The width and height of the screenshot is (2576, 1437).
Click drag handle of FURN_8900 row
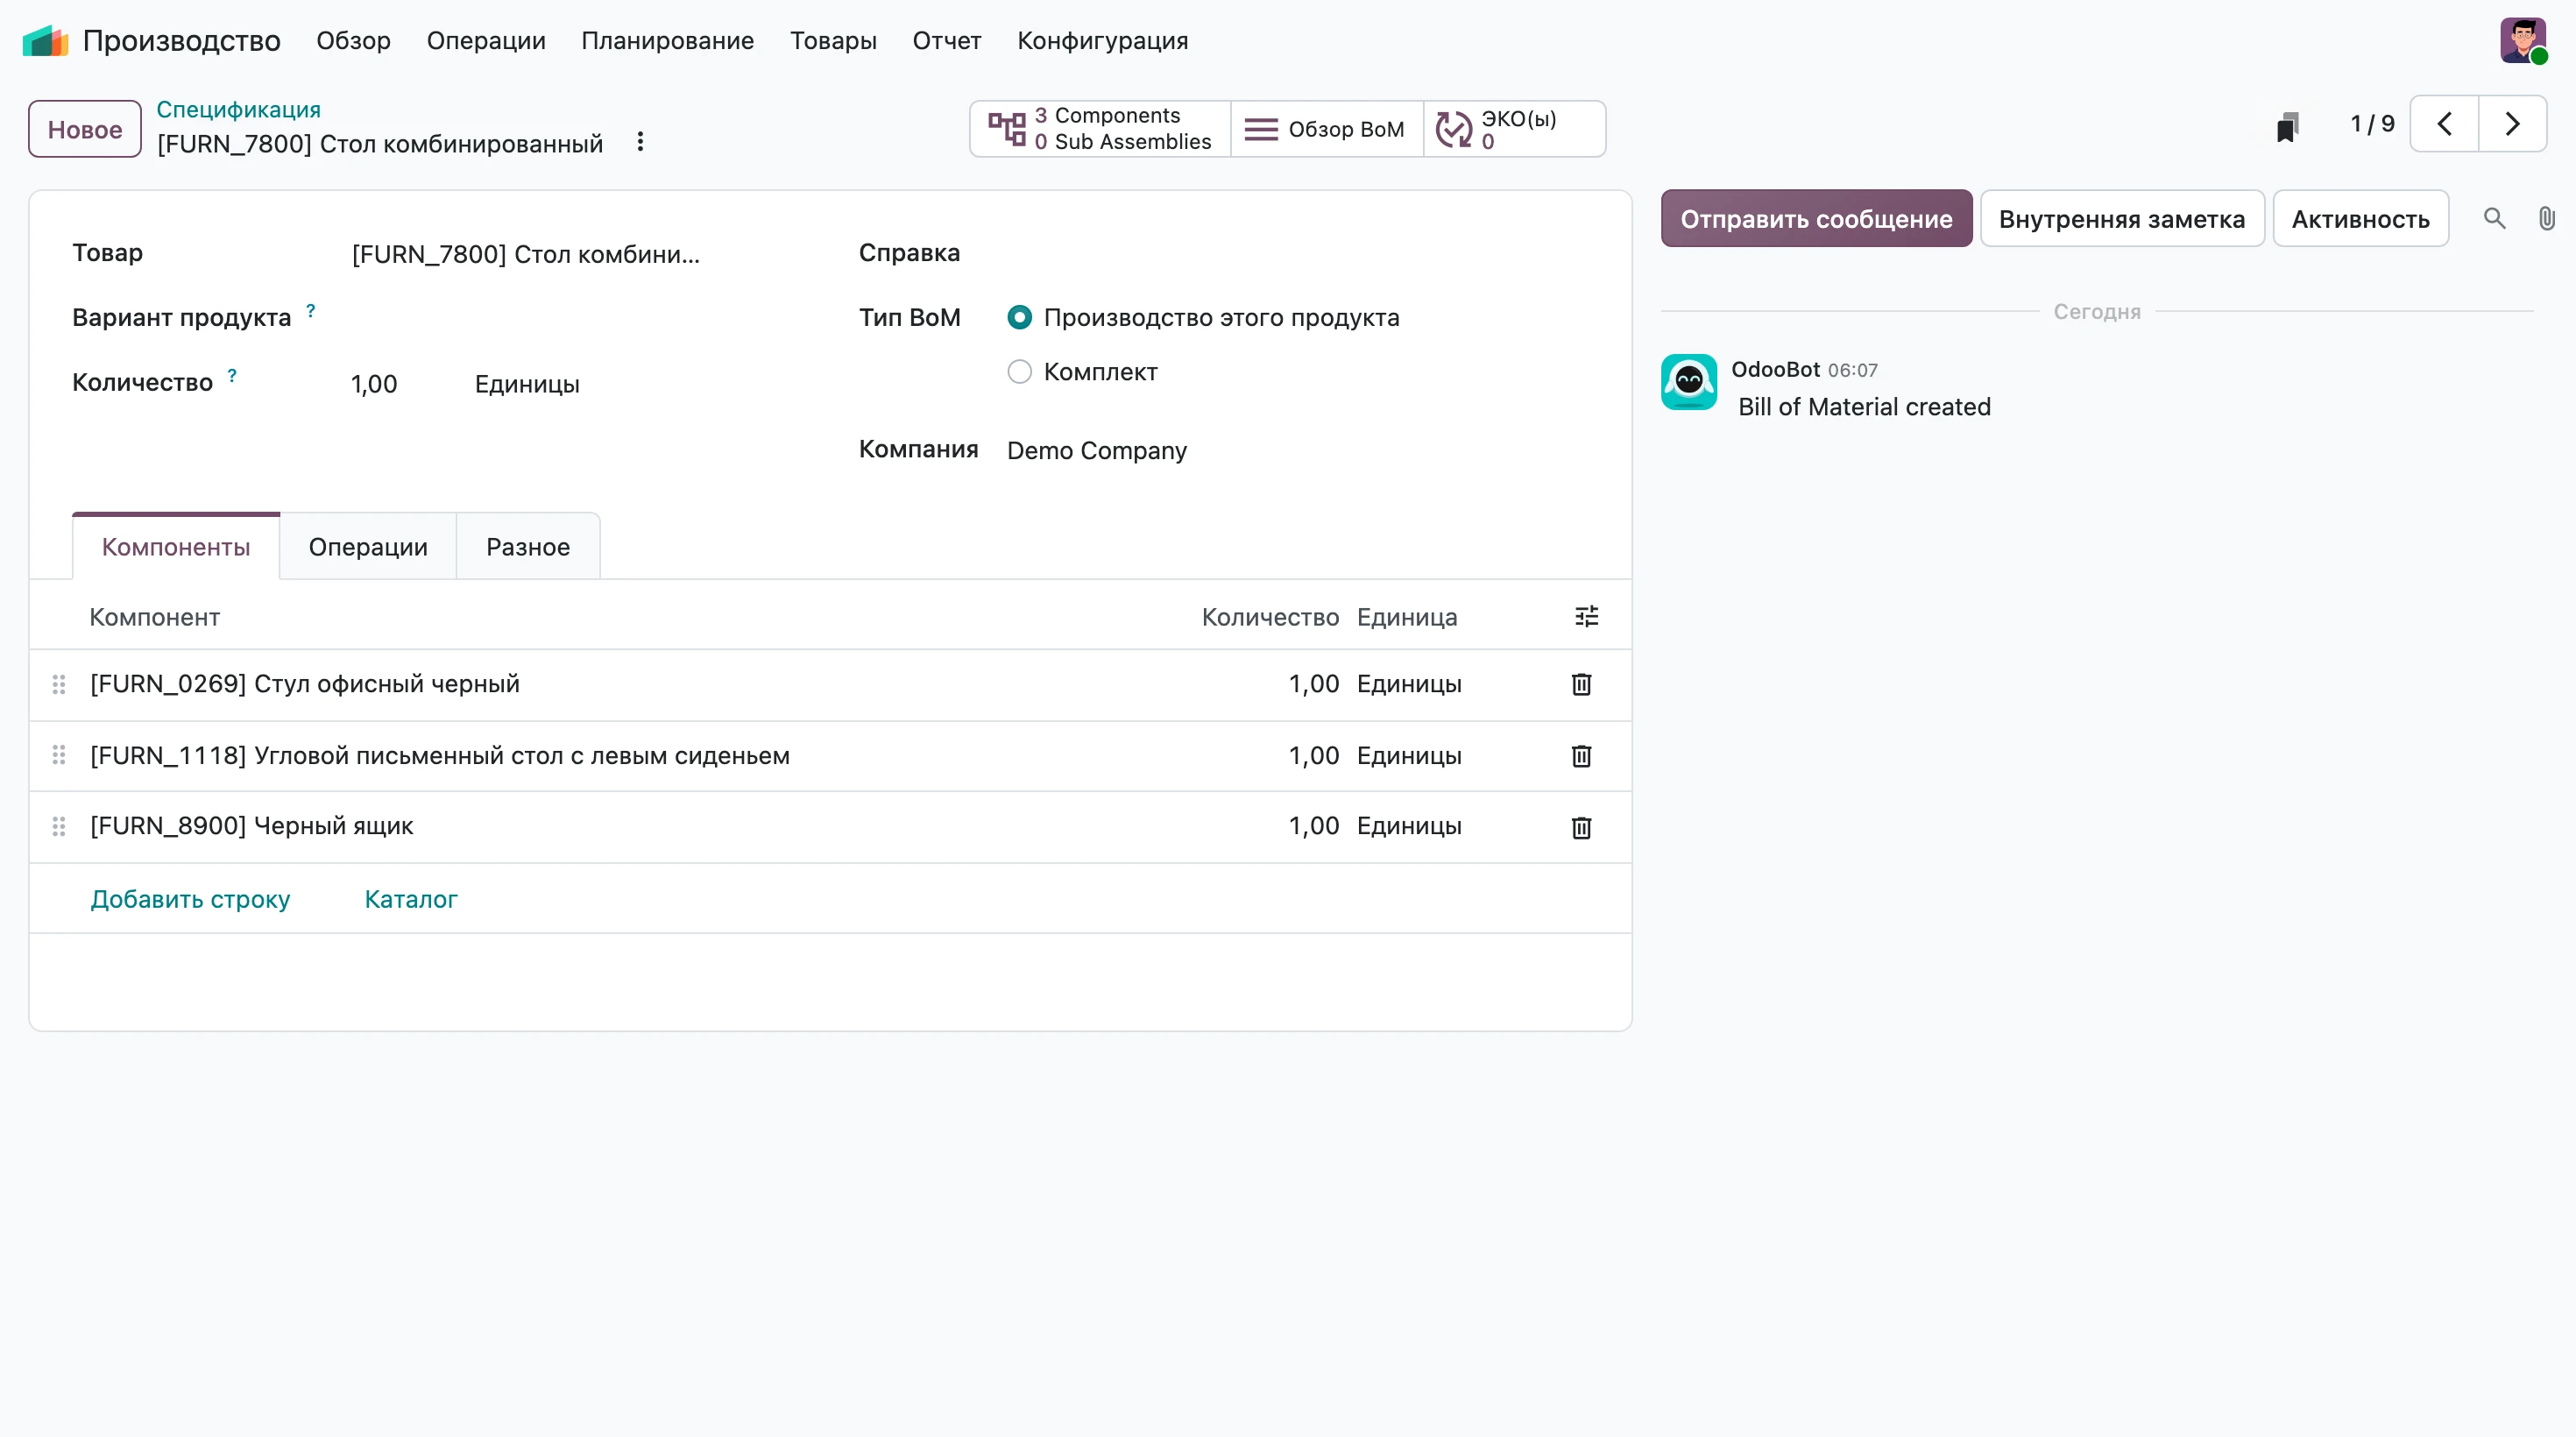point(59,826)
